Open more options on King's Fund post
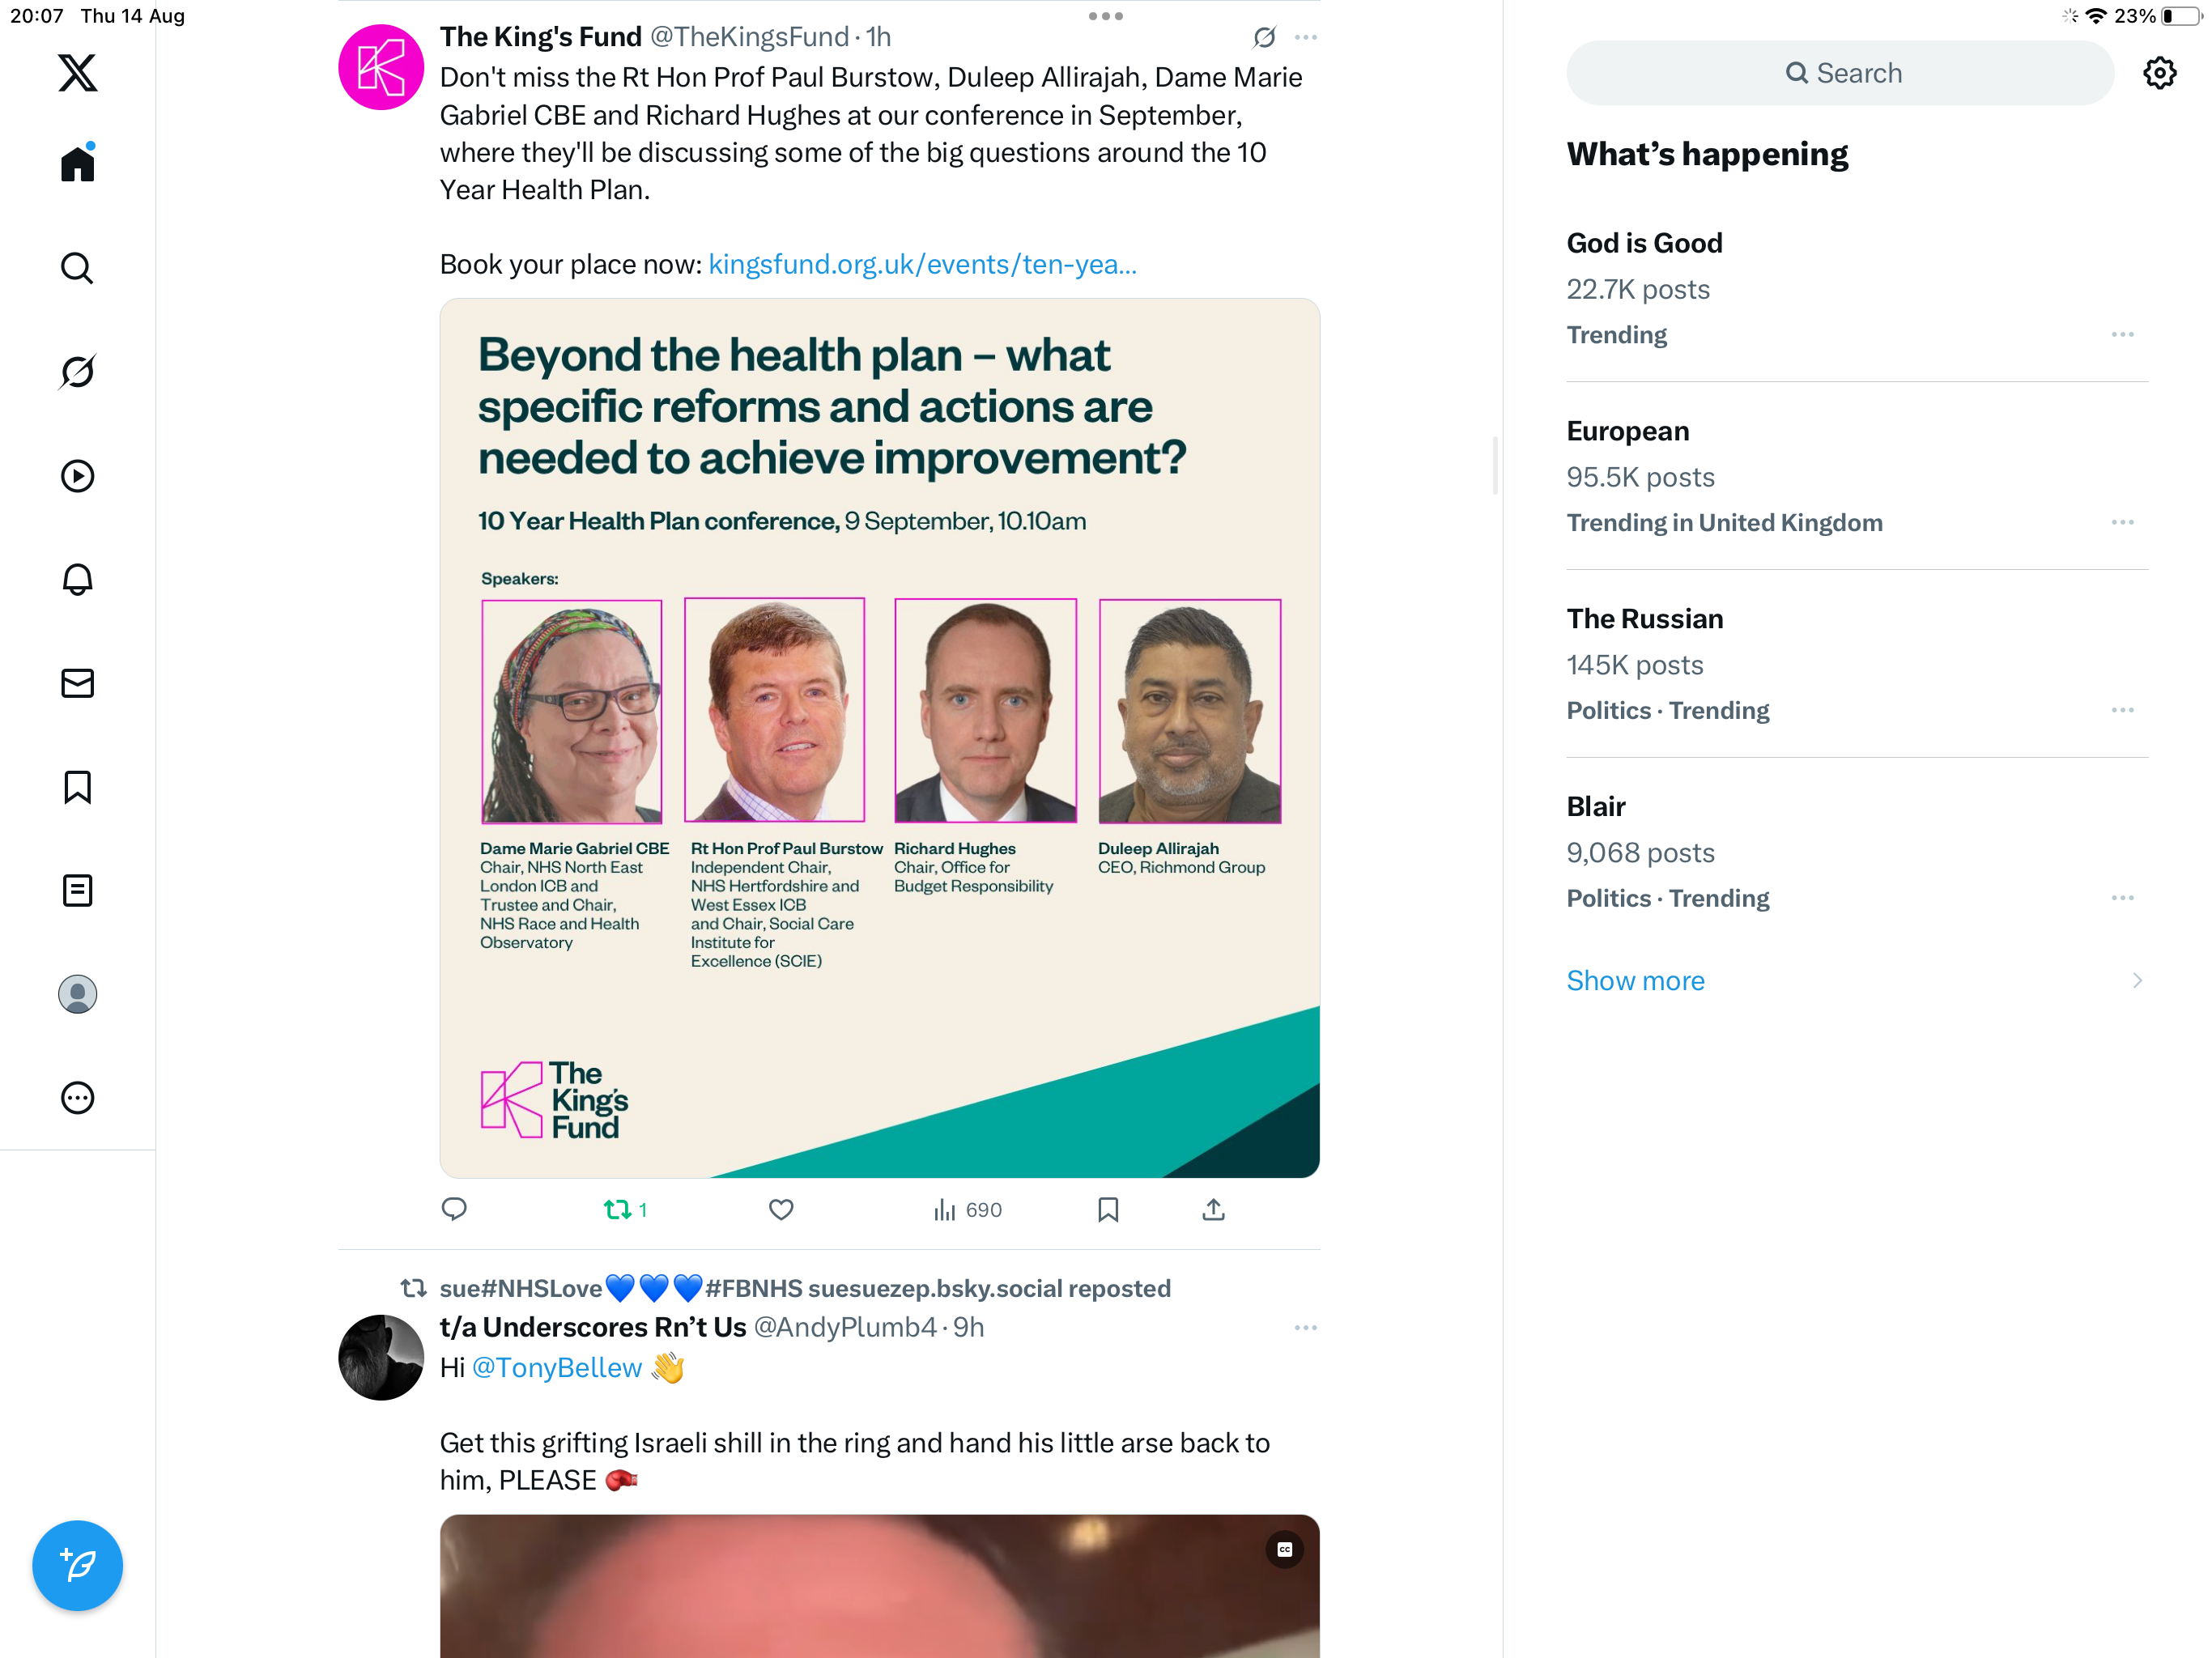The height and width of the screenshot is (1658, 2212). 1305,38
